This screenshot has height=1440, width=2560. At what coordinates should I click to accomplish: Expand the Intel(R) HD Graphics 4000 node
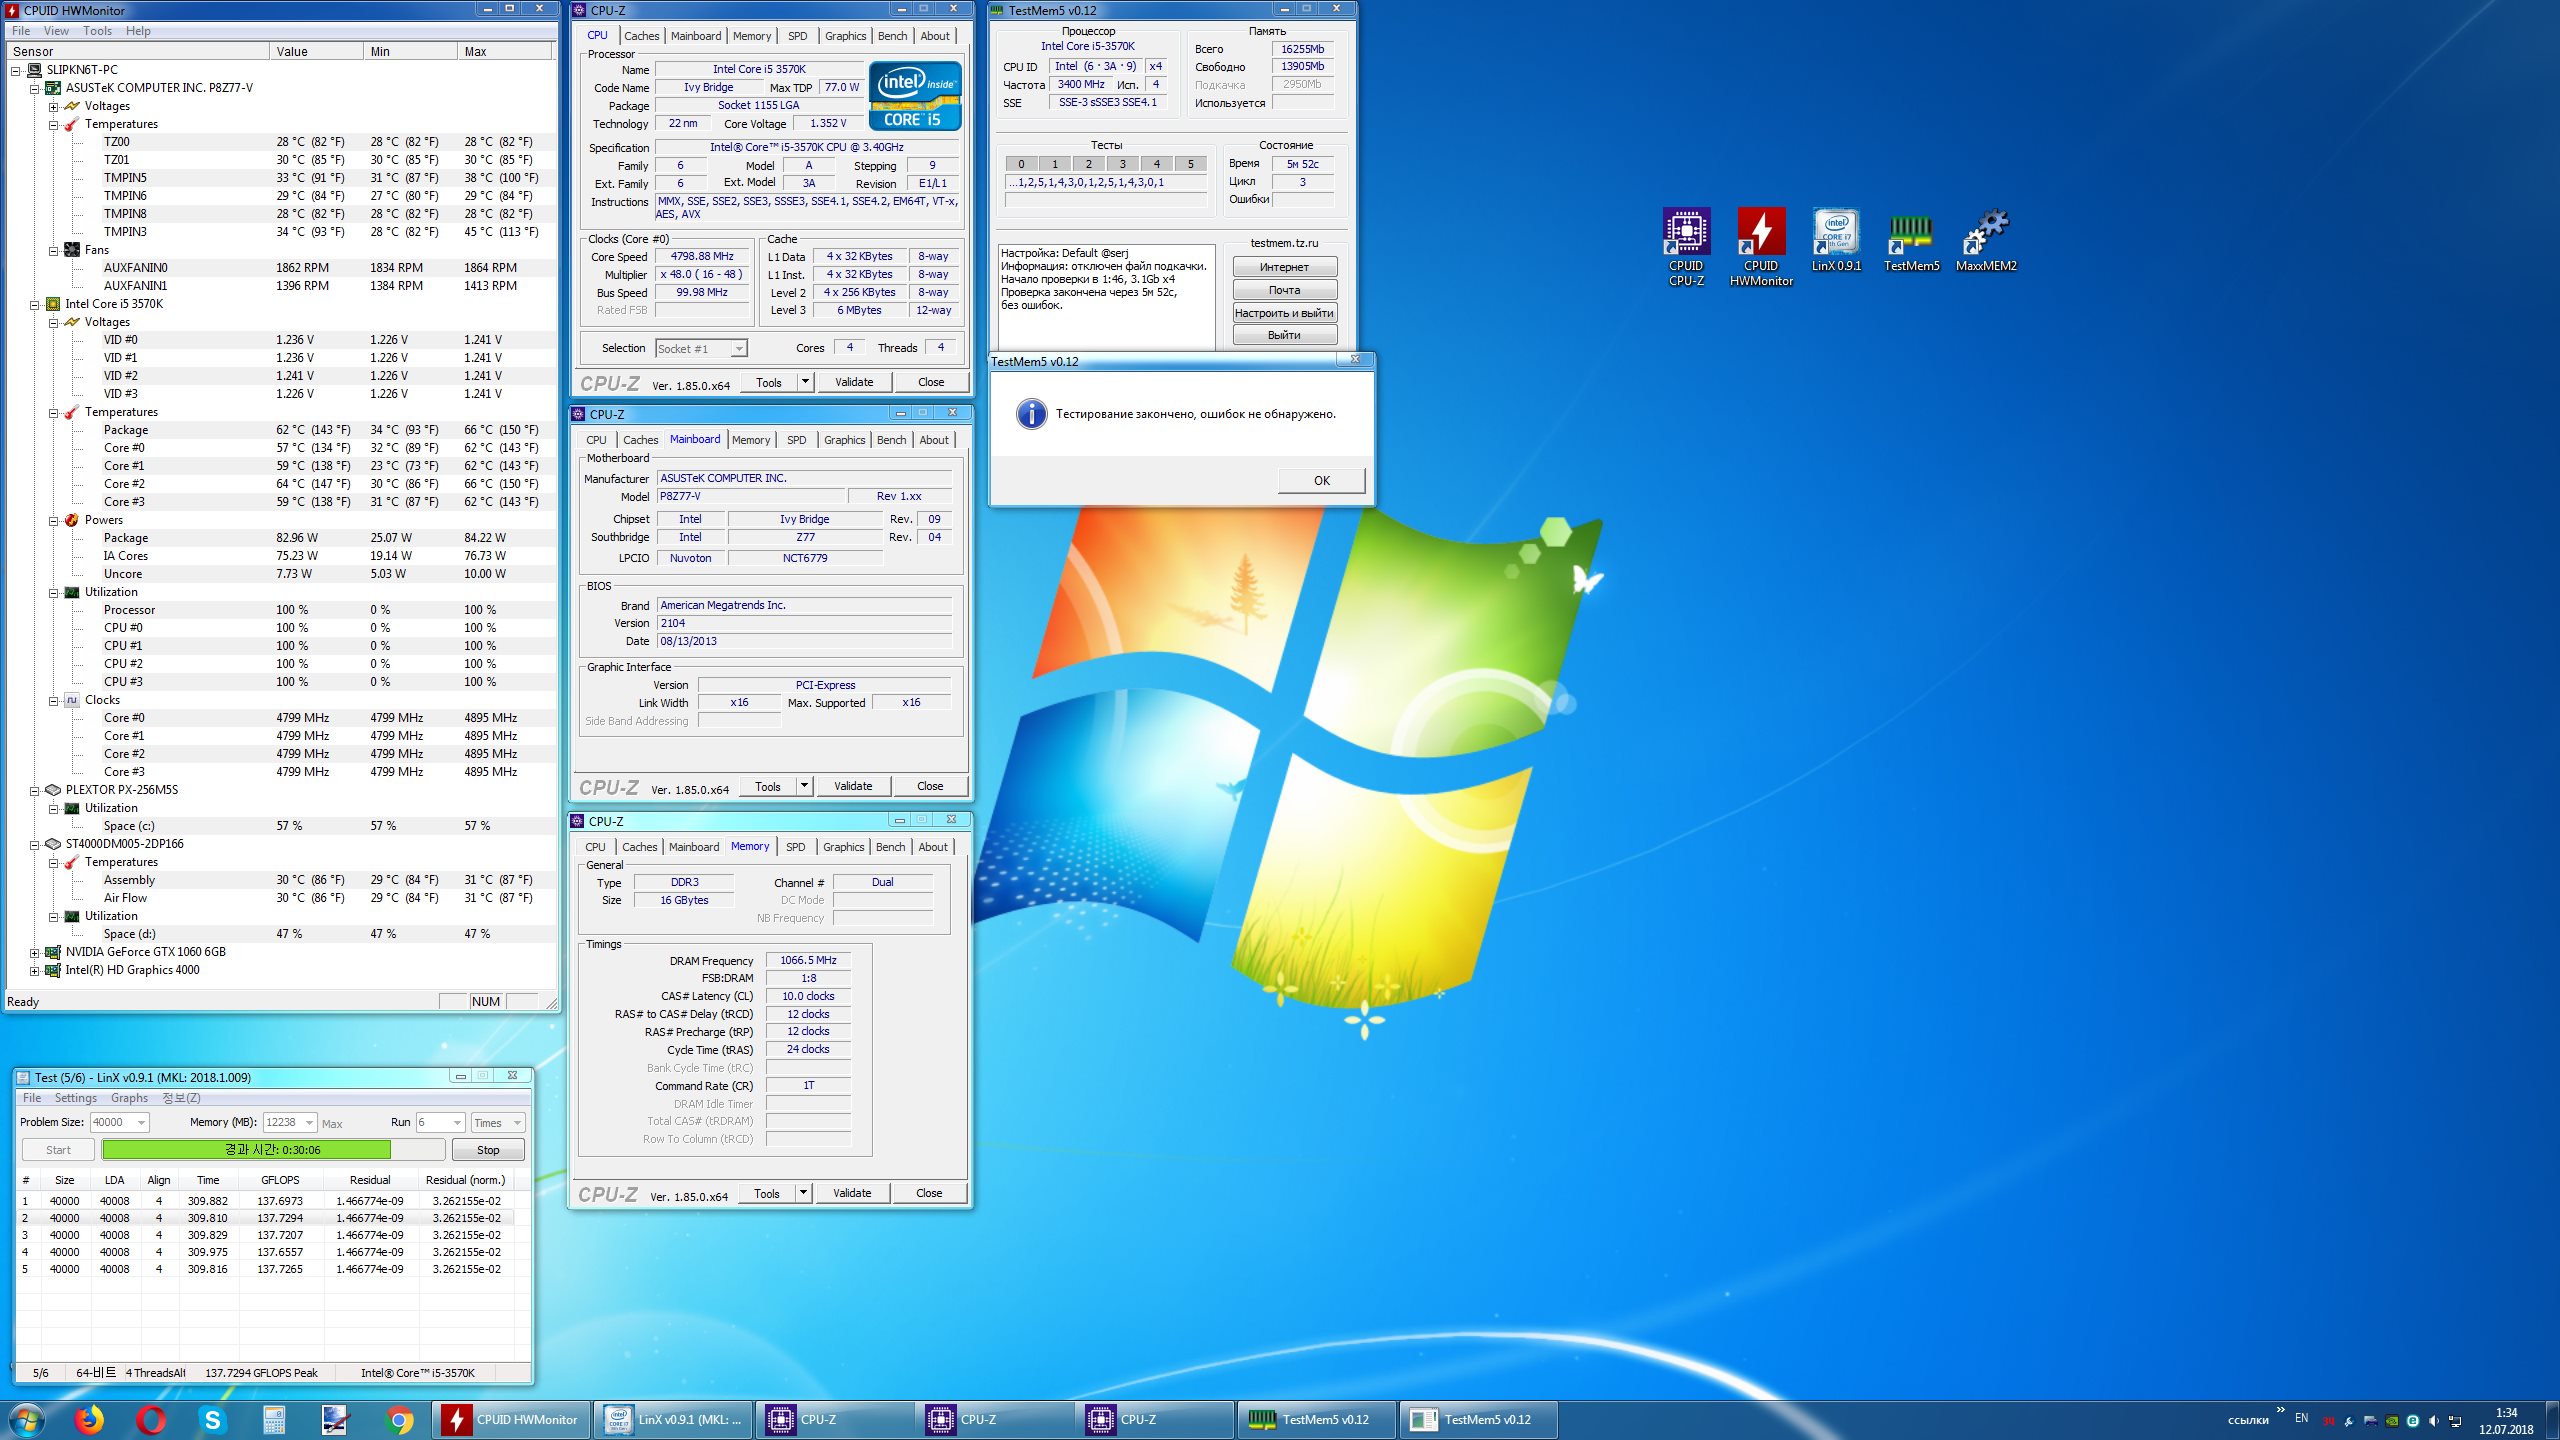(34, 970)
